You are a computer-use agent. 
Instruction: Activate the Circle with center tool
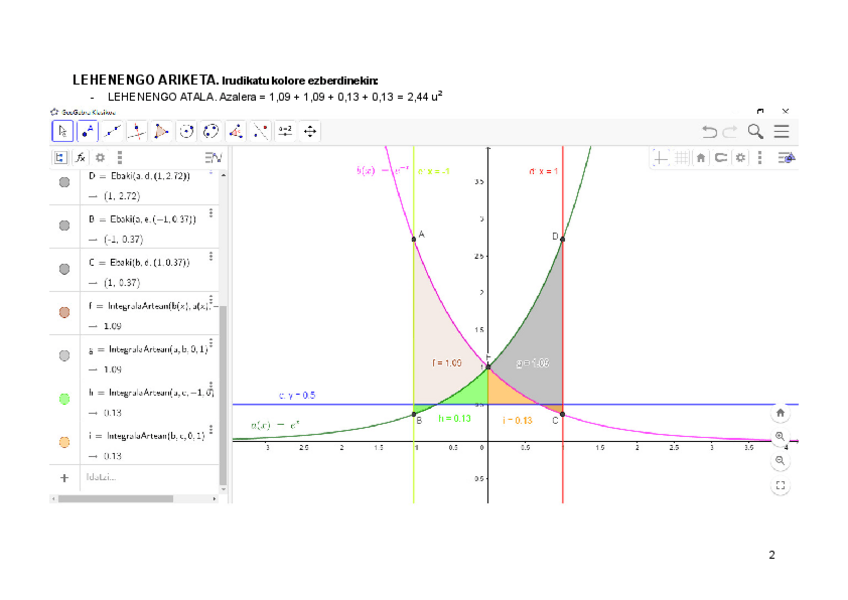186,131
